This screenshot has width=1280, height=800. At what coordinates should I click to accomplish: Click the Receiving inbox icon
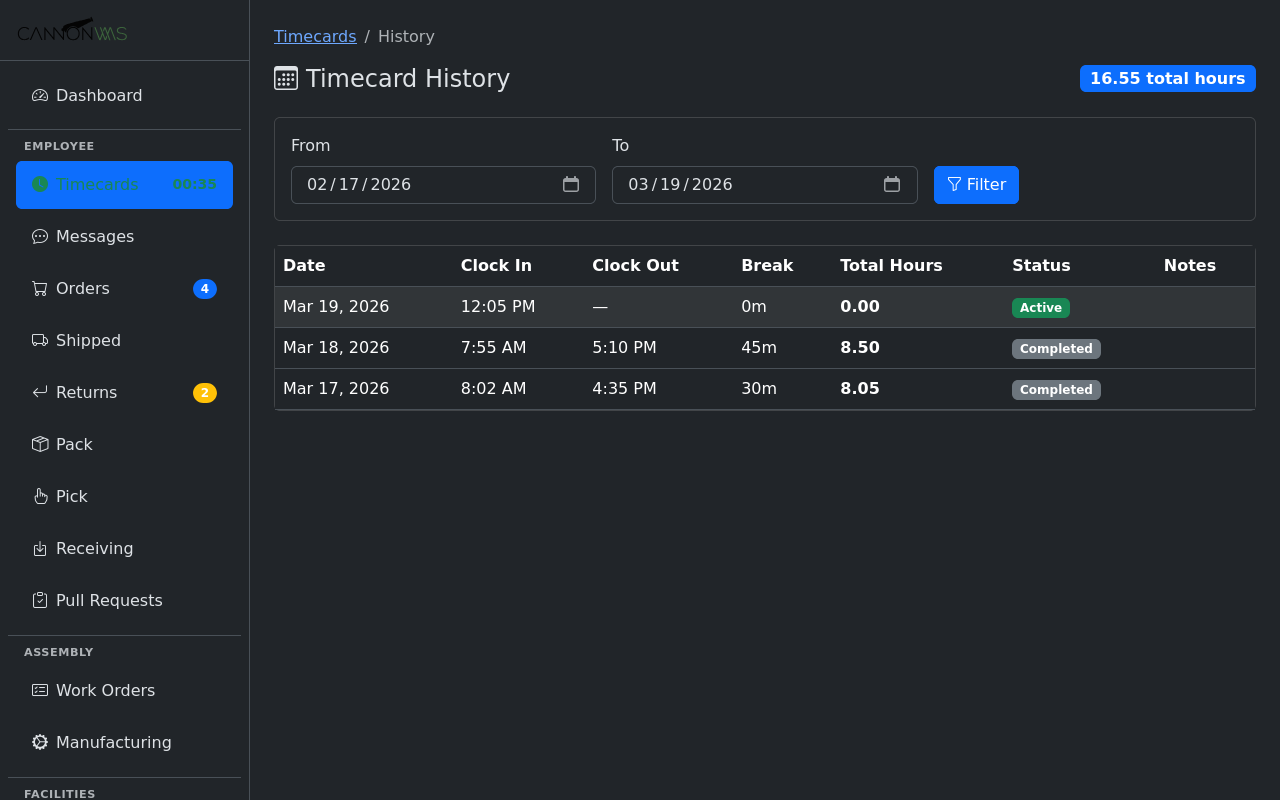coord(39,548)
